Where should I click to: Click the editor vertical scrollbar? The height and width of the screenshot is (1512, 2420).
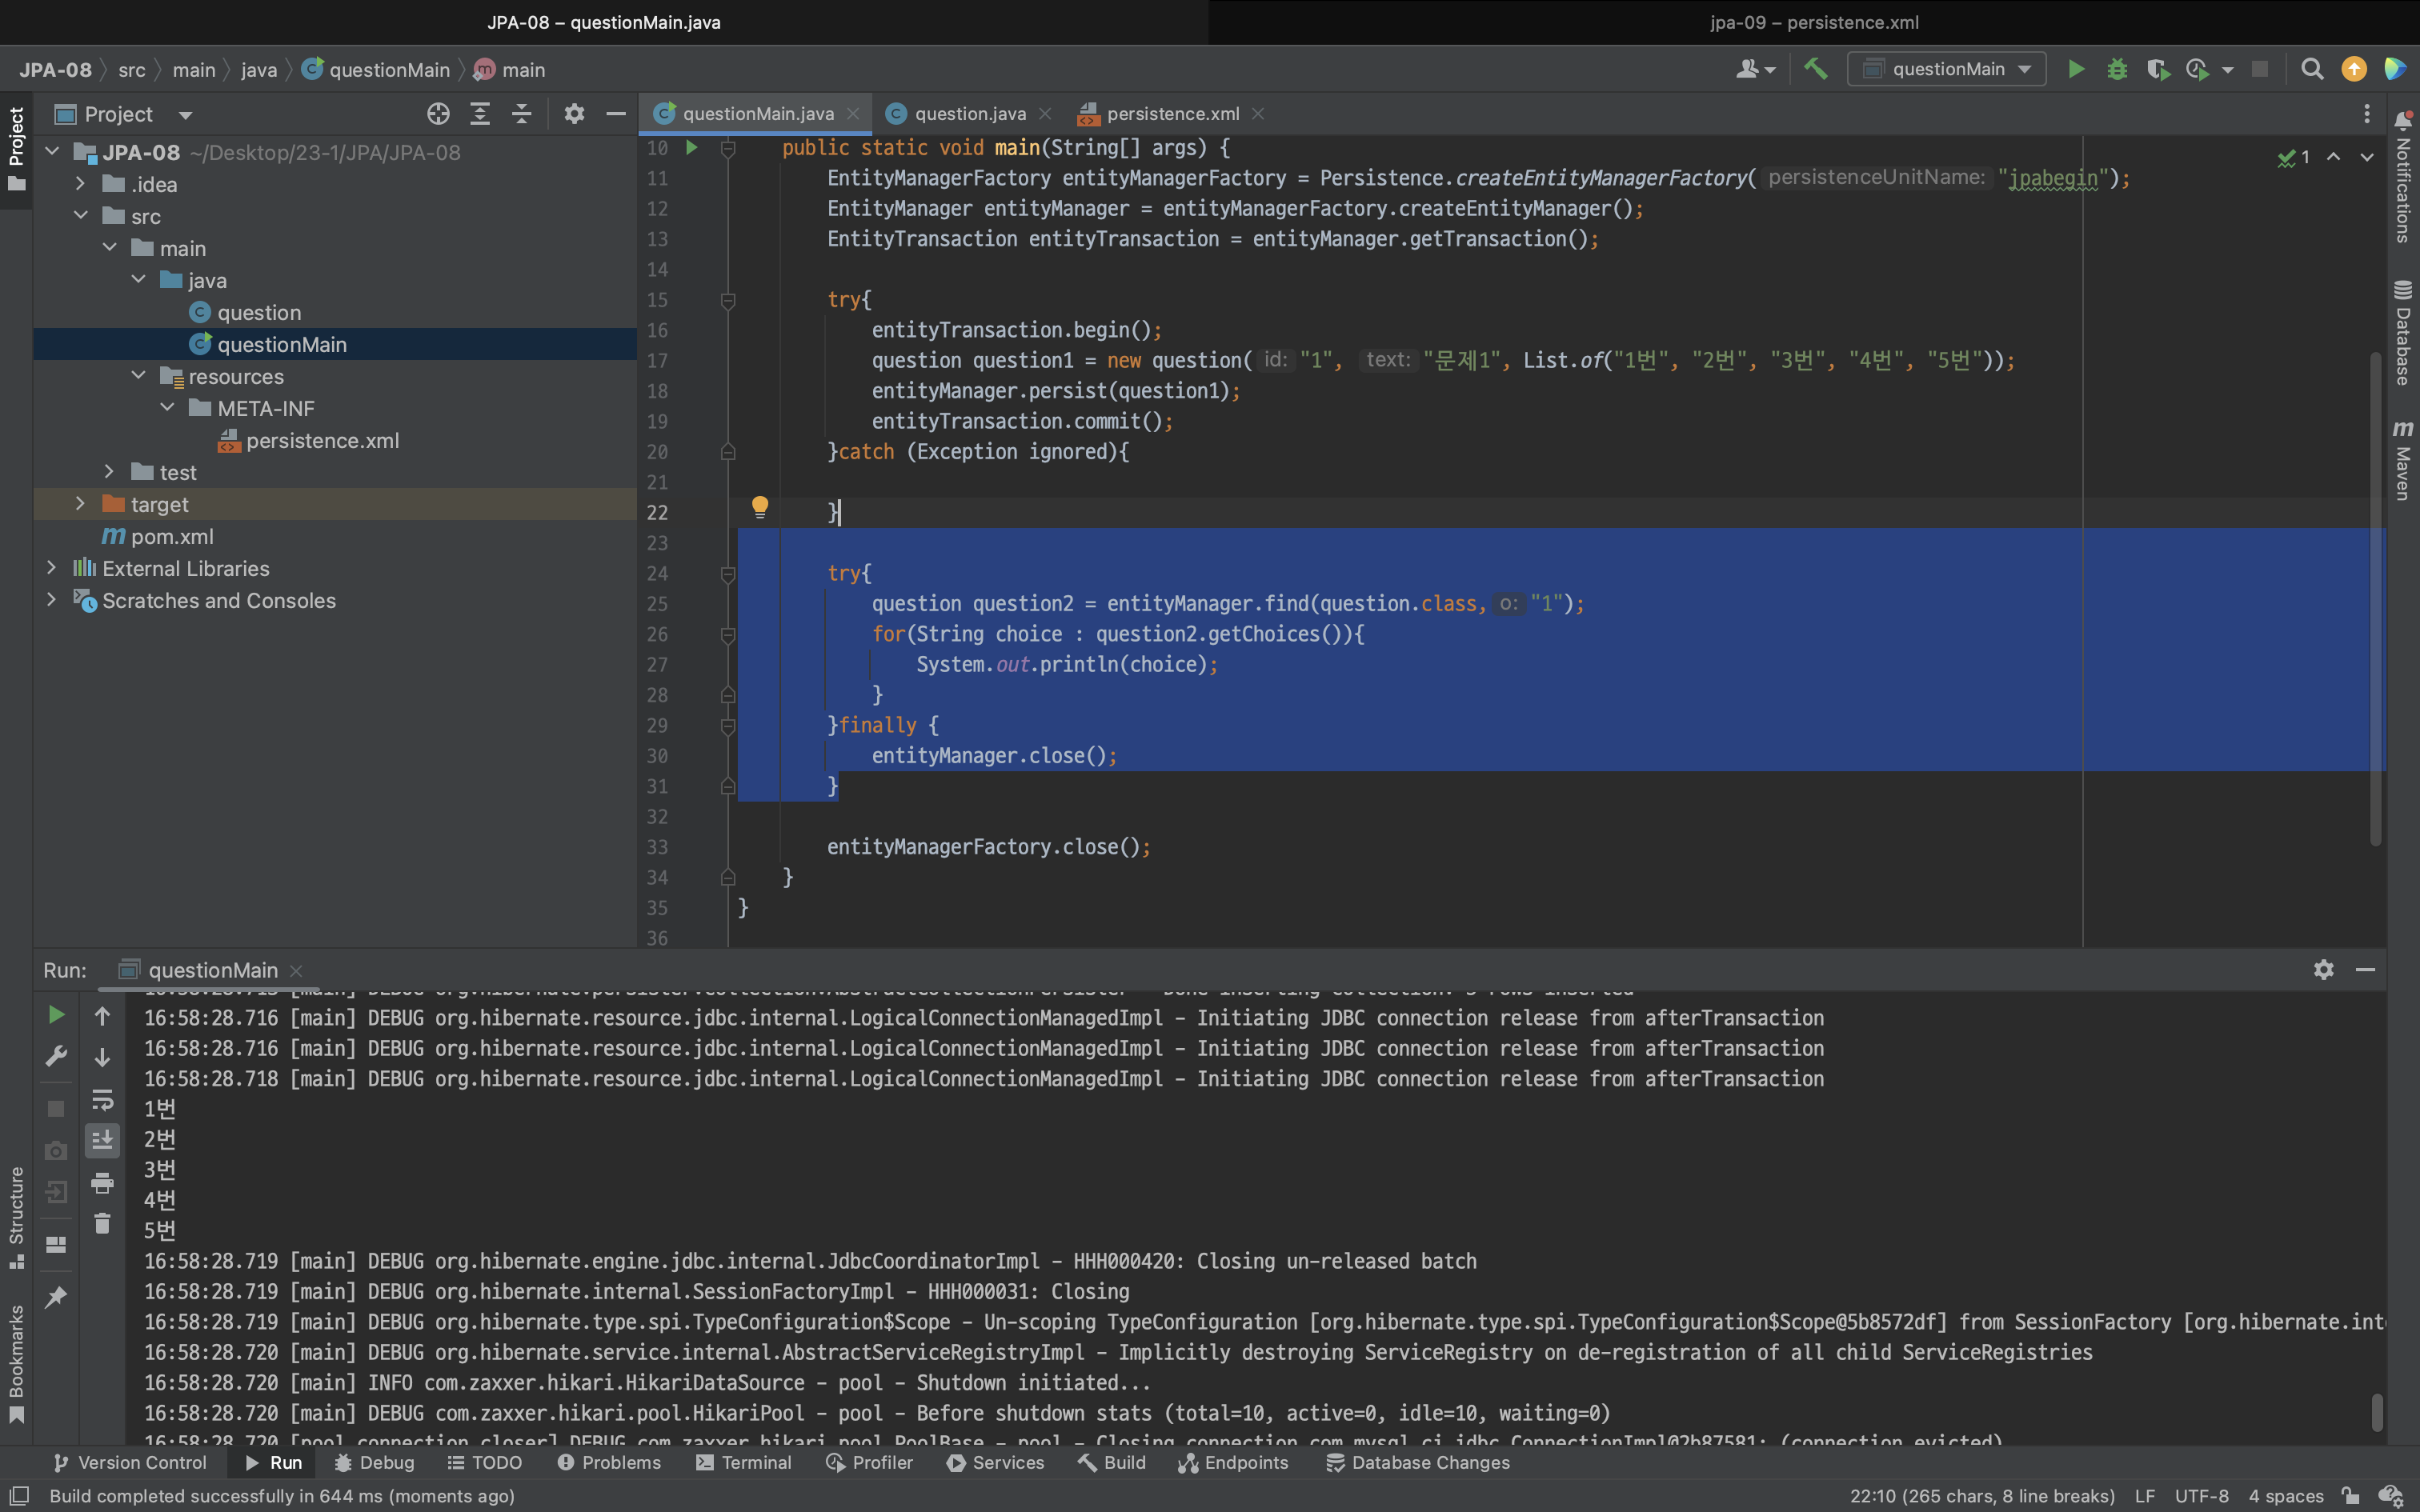pyautogui.click(x=2376, y=600)
